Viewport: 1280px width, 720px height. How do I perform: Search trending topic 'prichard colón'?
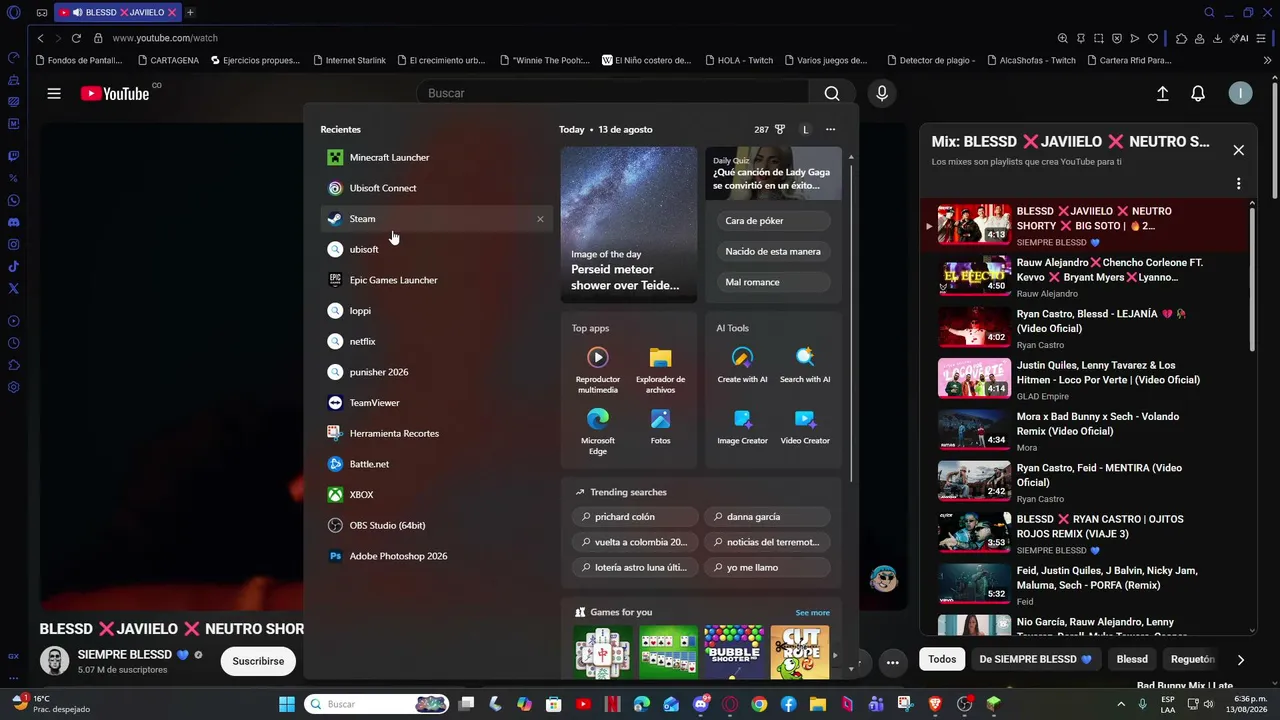(x=635, y=517)
